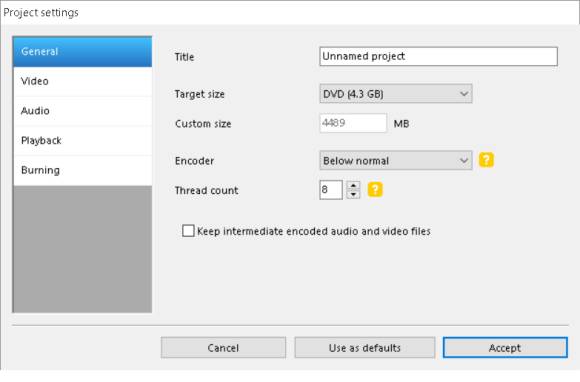Image resolution: width=580 pixels, height=382 pixels.
Task: Click the Use as defaults button
Action: coord(365,348)
